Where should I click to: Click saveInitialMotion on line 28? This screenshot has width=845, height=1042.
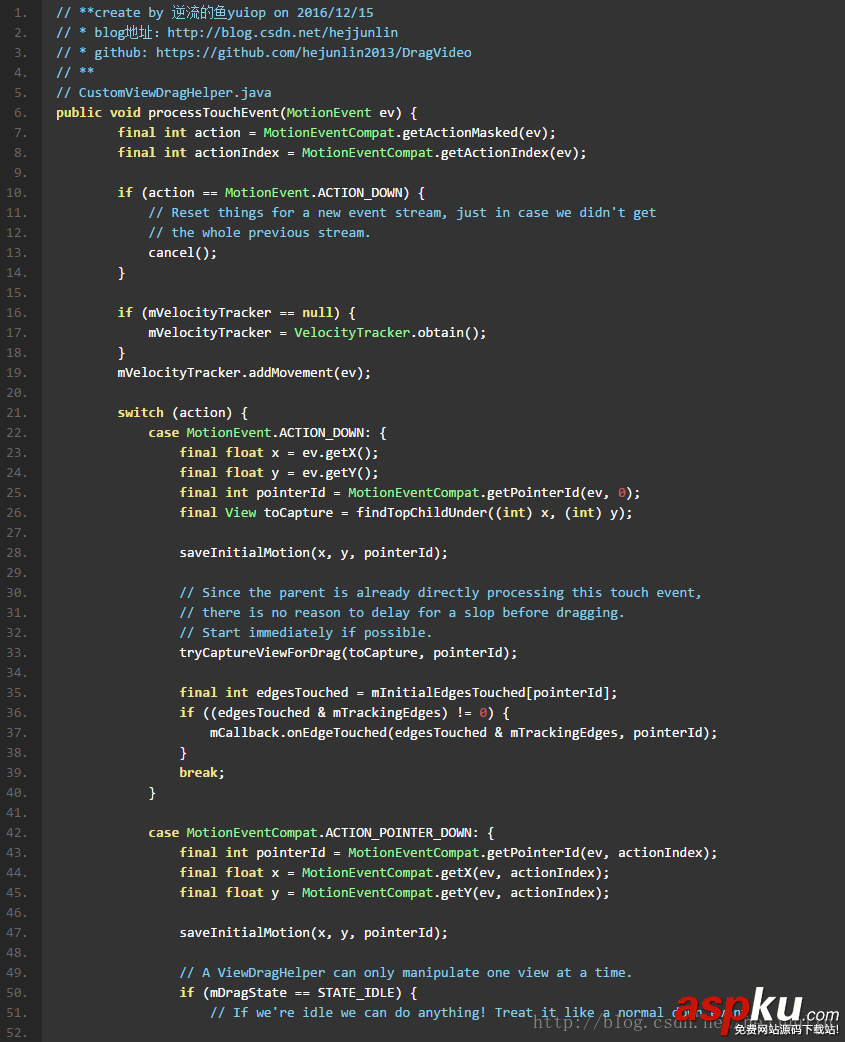point(240,552)
